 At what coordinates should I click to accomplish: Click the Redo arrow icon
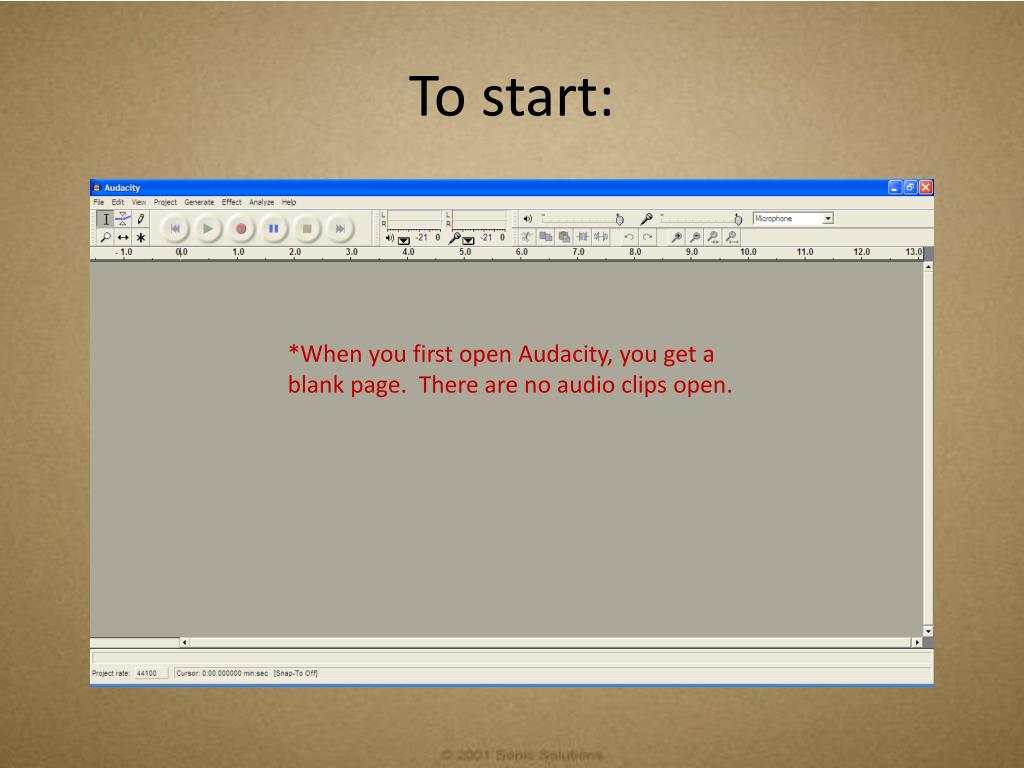point(647,237)
